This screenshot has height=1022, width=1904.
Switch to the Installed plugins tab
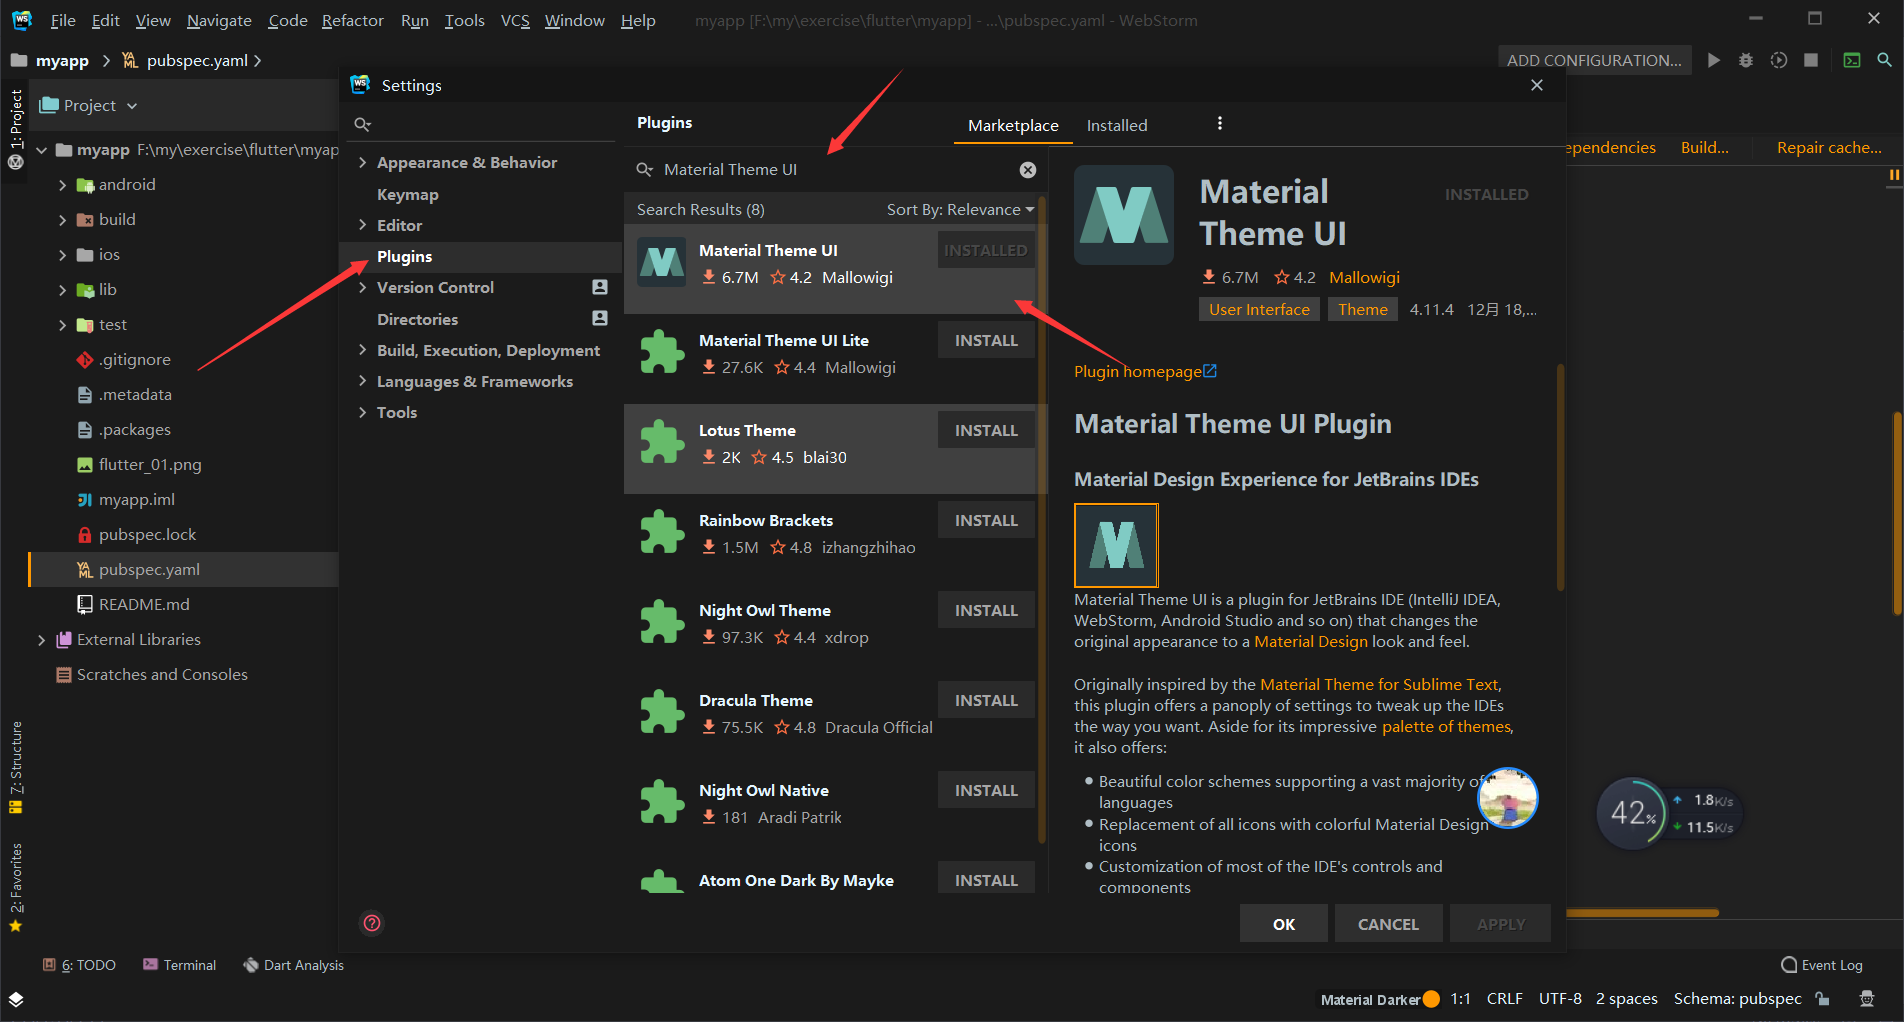coord(1116,125)
